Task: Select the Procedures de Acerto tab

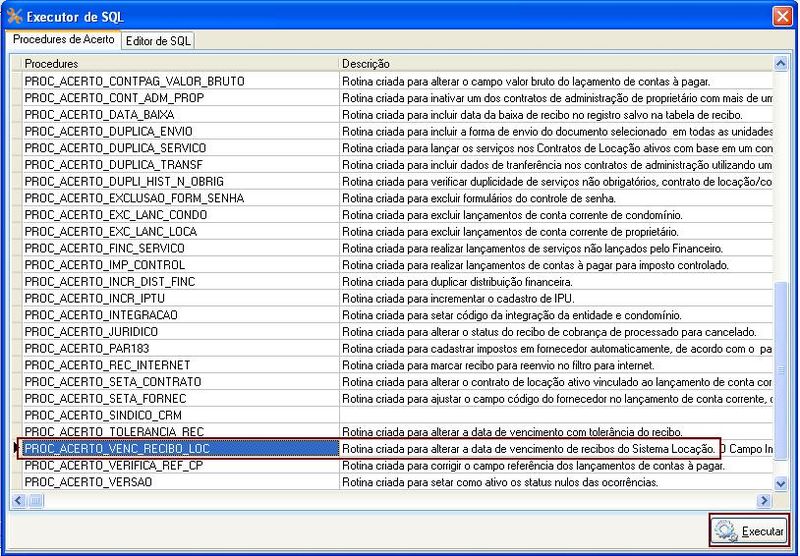Action: (x=62, y=39)
